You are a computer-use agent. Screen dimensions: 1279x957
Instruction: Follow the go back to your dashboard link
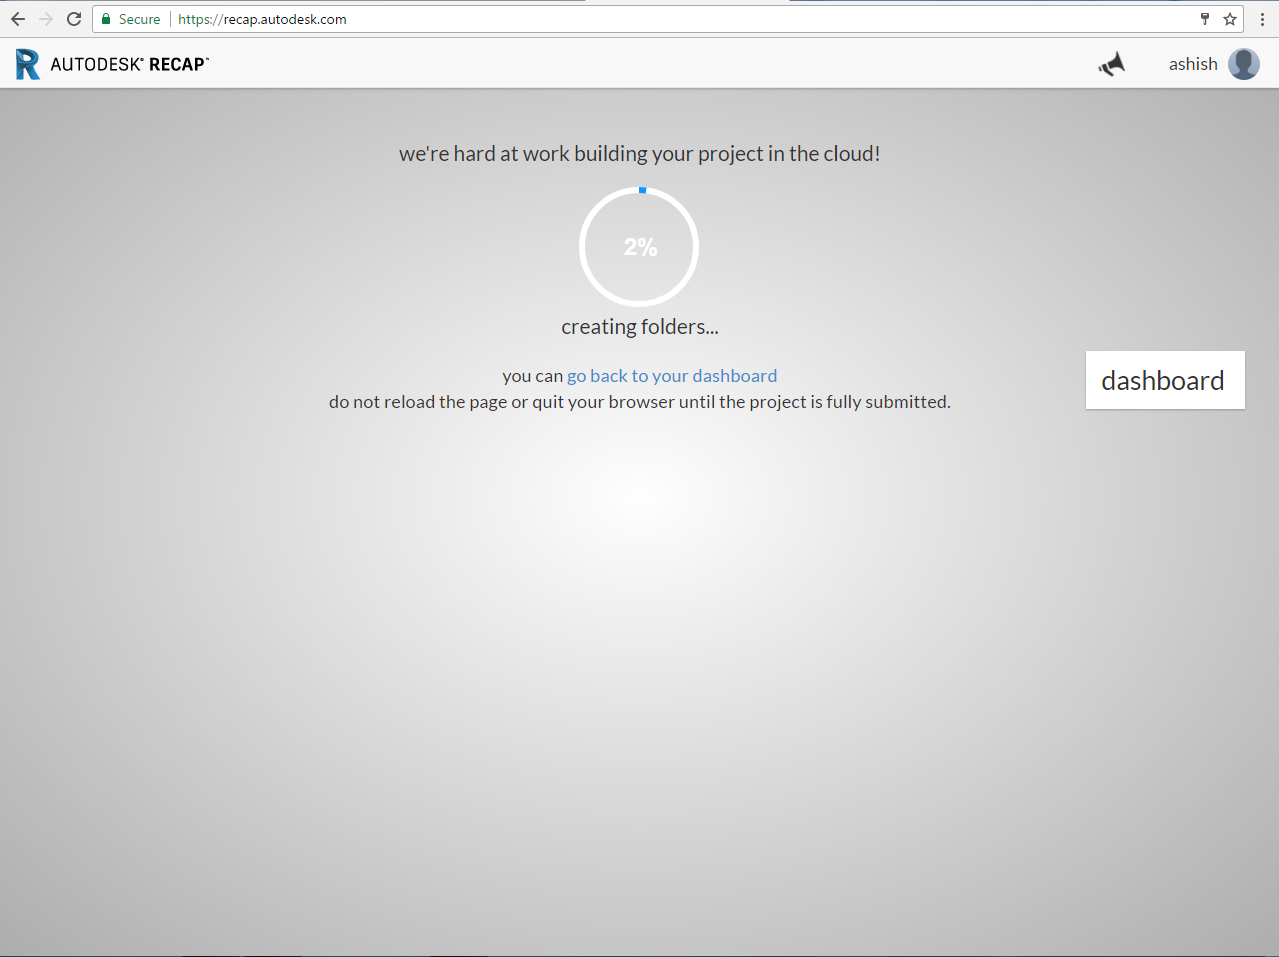coord(672,376)
